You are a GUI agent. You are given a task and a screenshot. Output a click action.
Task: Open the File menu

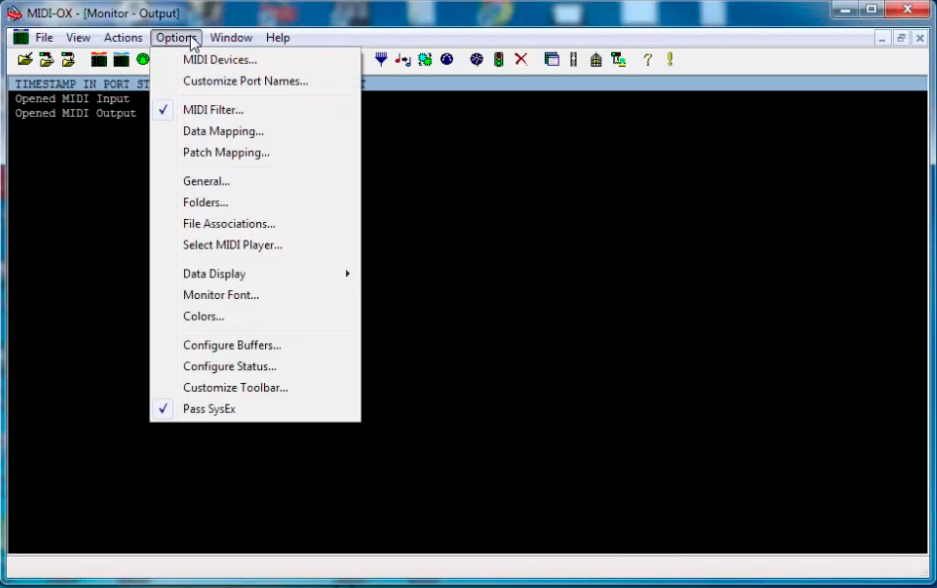[x=44, y=38]
